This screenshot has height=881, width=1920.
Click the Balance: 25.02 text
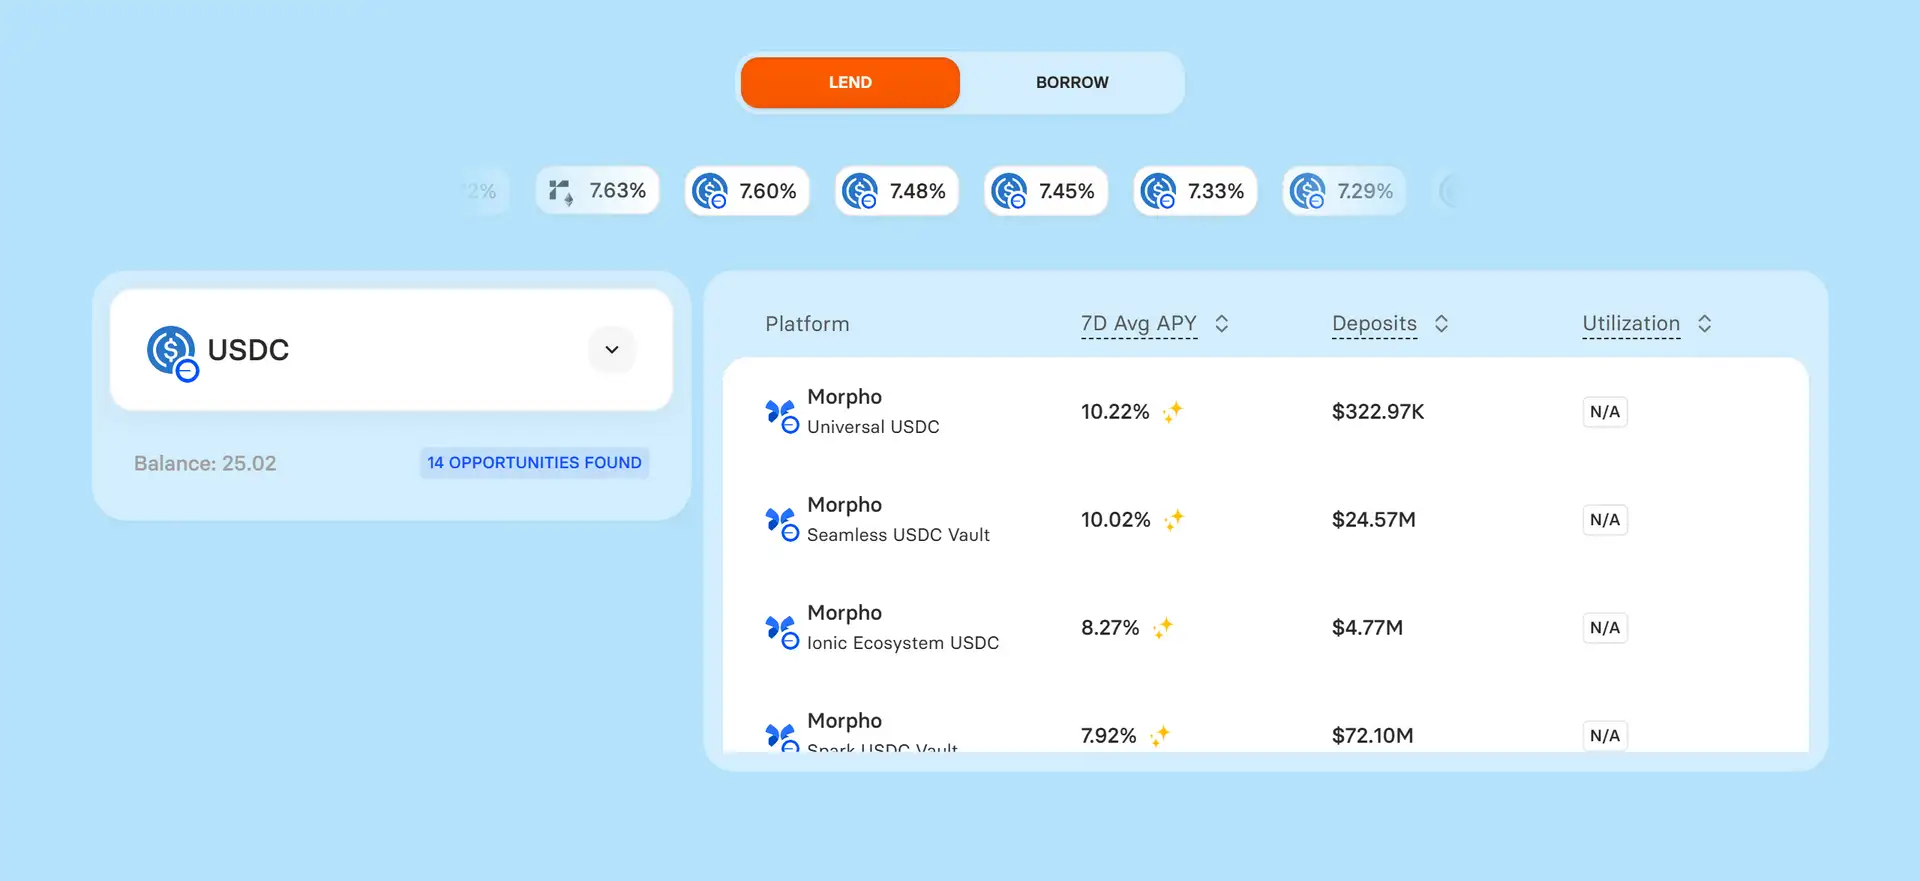coord(205,464)
